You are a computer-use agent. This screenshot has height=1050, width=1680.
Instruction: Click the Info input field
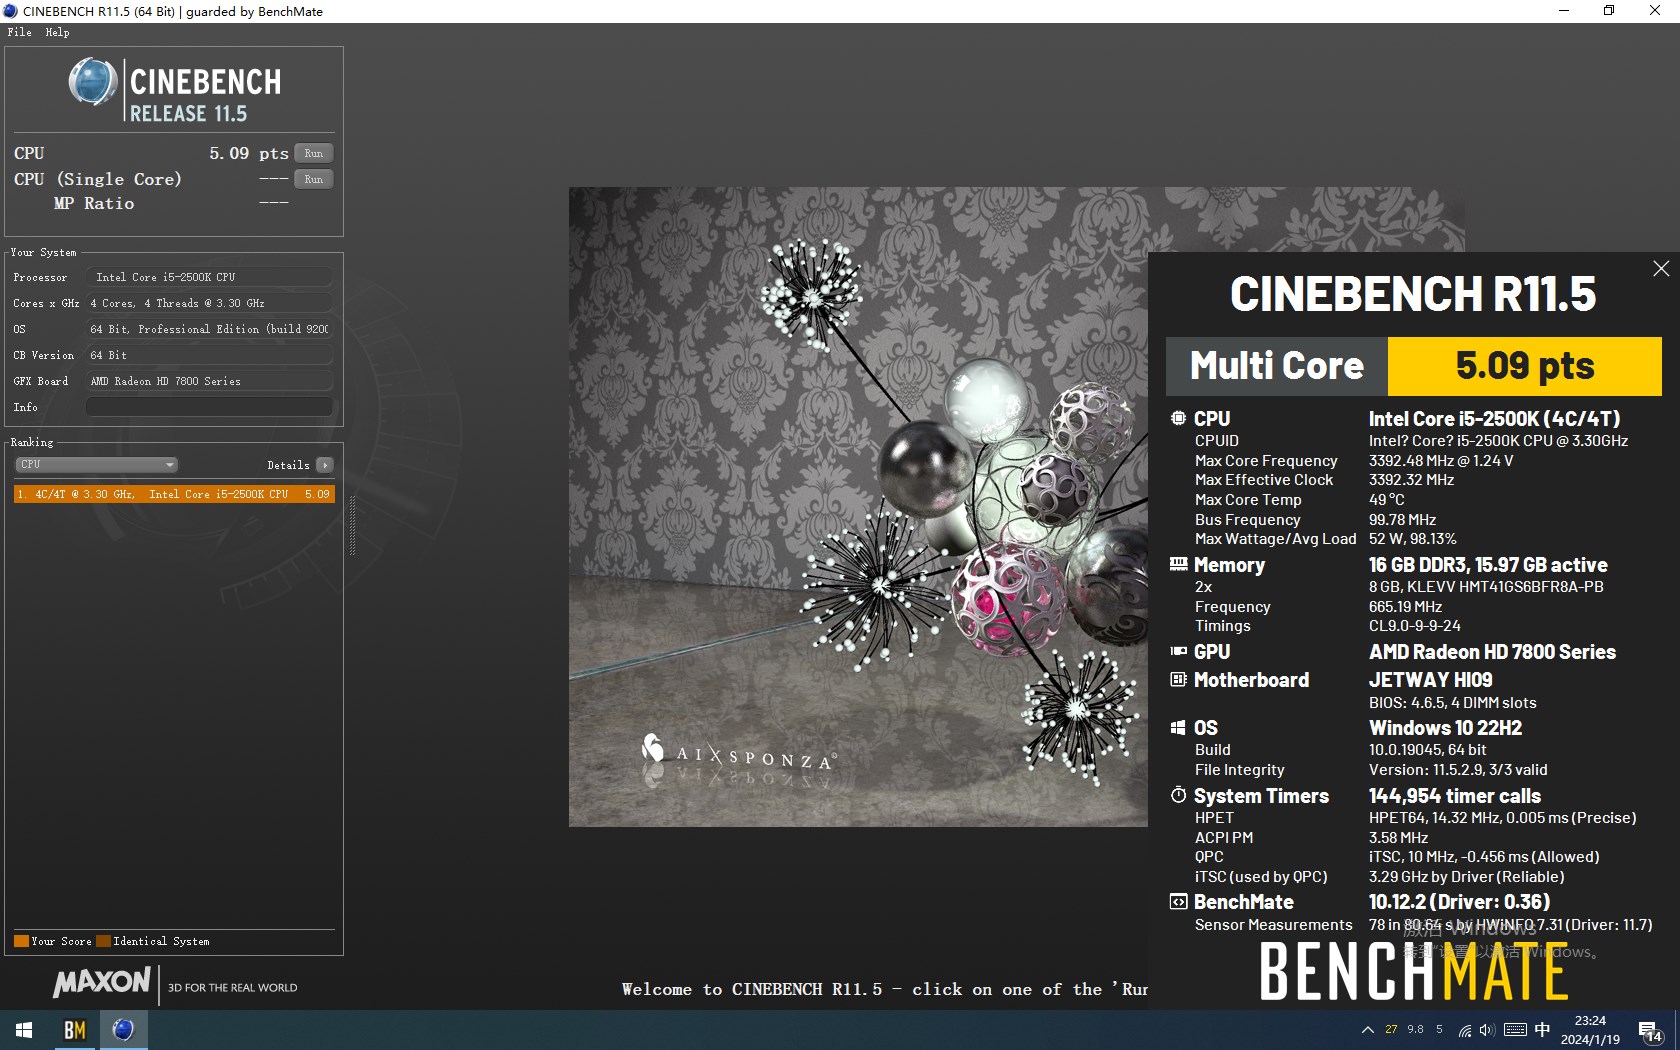coord(209,407)
